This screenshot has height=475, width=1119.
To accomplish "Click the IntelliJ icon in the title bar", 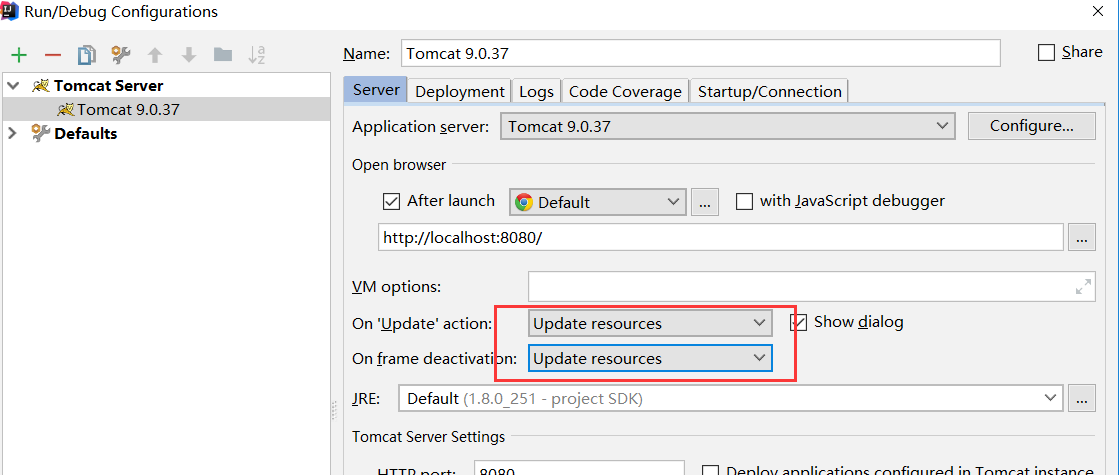I will [9, 11].
